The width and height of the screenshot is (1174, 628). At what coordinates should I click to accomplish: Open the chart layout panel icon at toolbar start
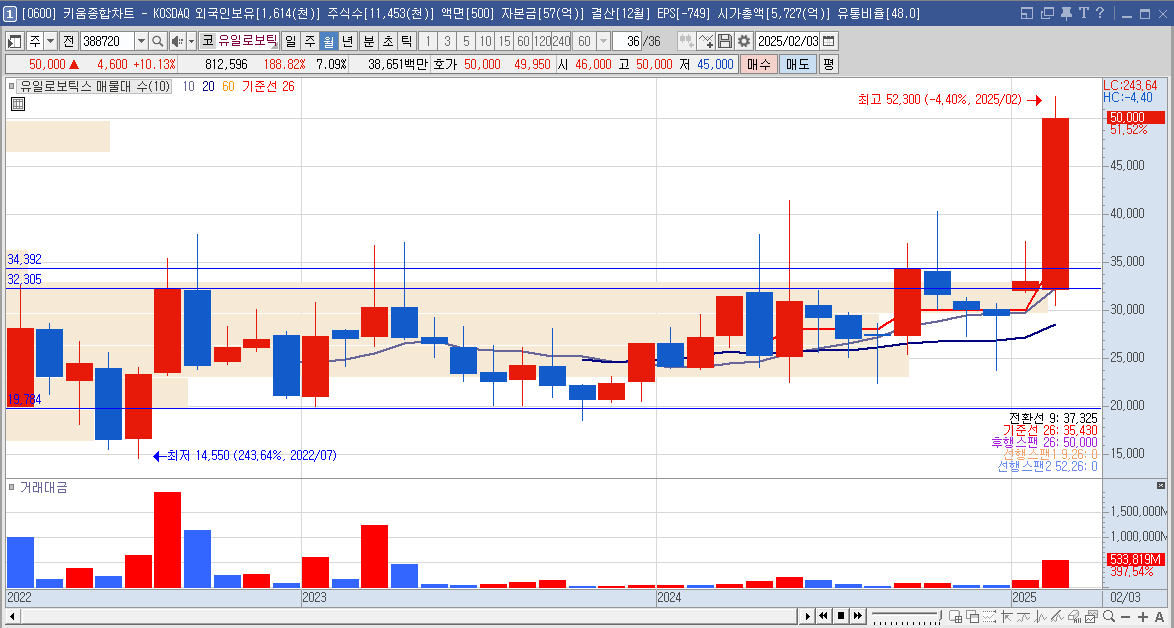click(x=15, y=41)
